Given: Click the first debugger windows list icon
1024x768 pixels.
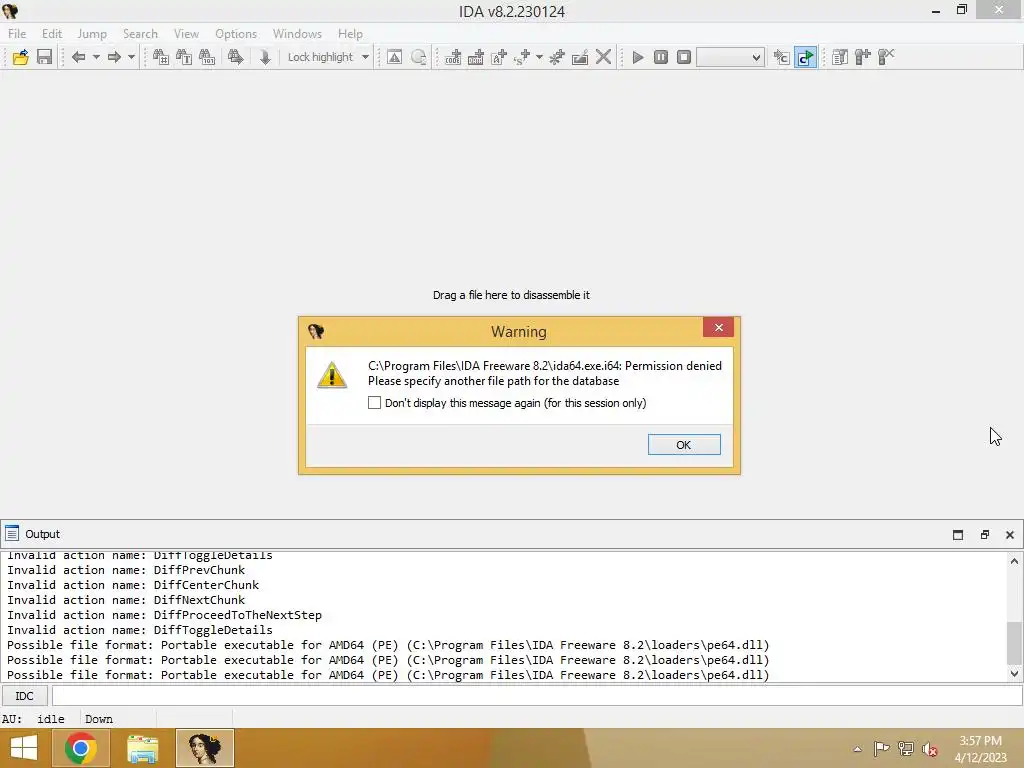Looking at the screenshot, I should [840, 57].
